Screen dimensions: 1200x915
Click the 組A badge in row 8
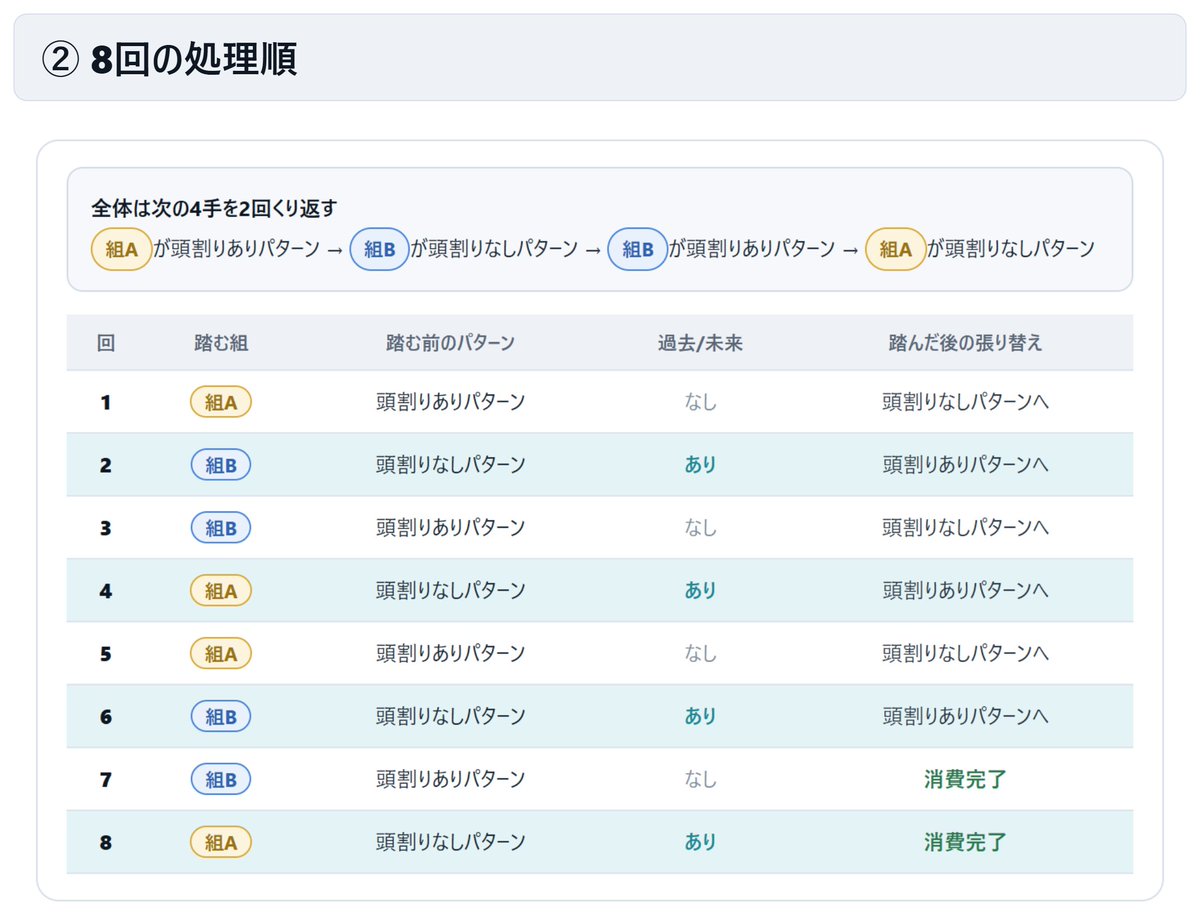point(221,843)
